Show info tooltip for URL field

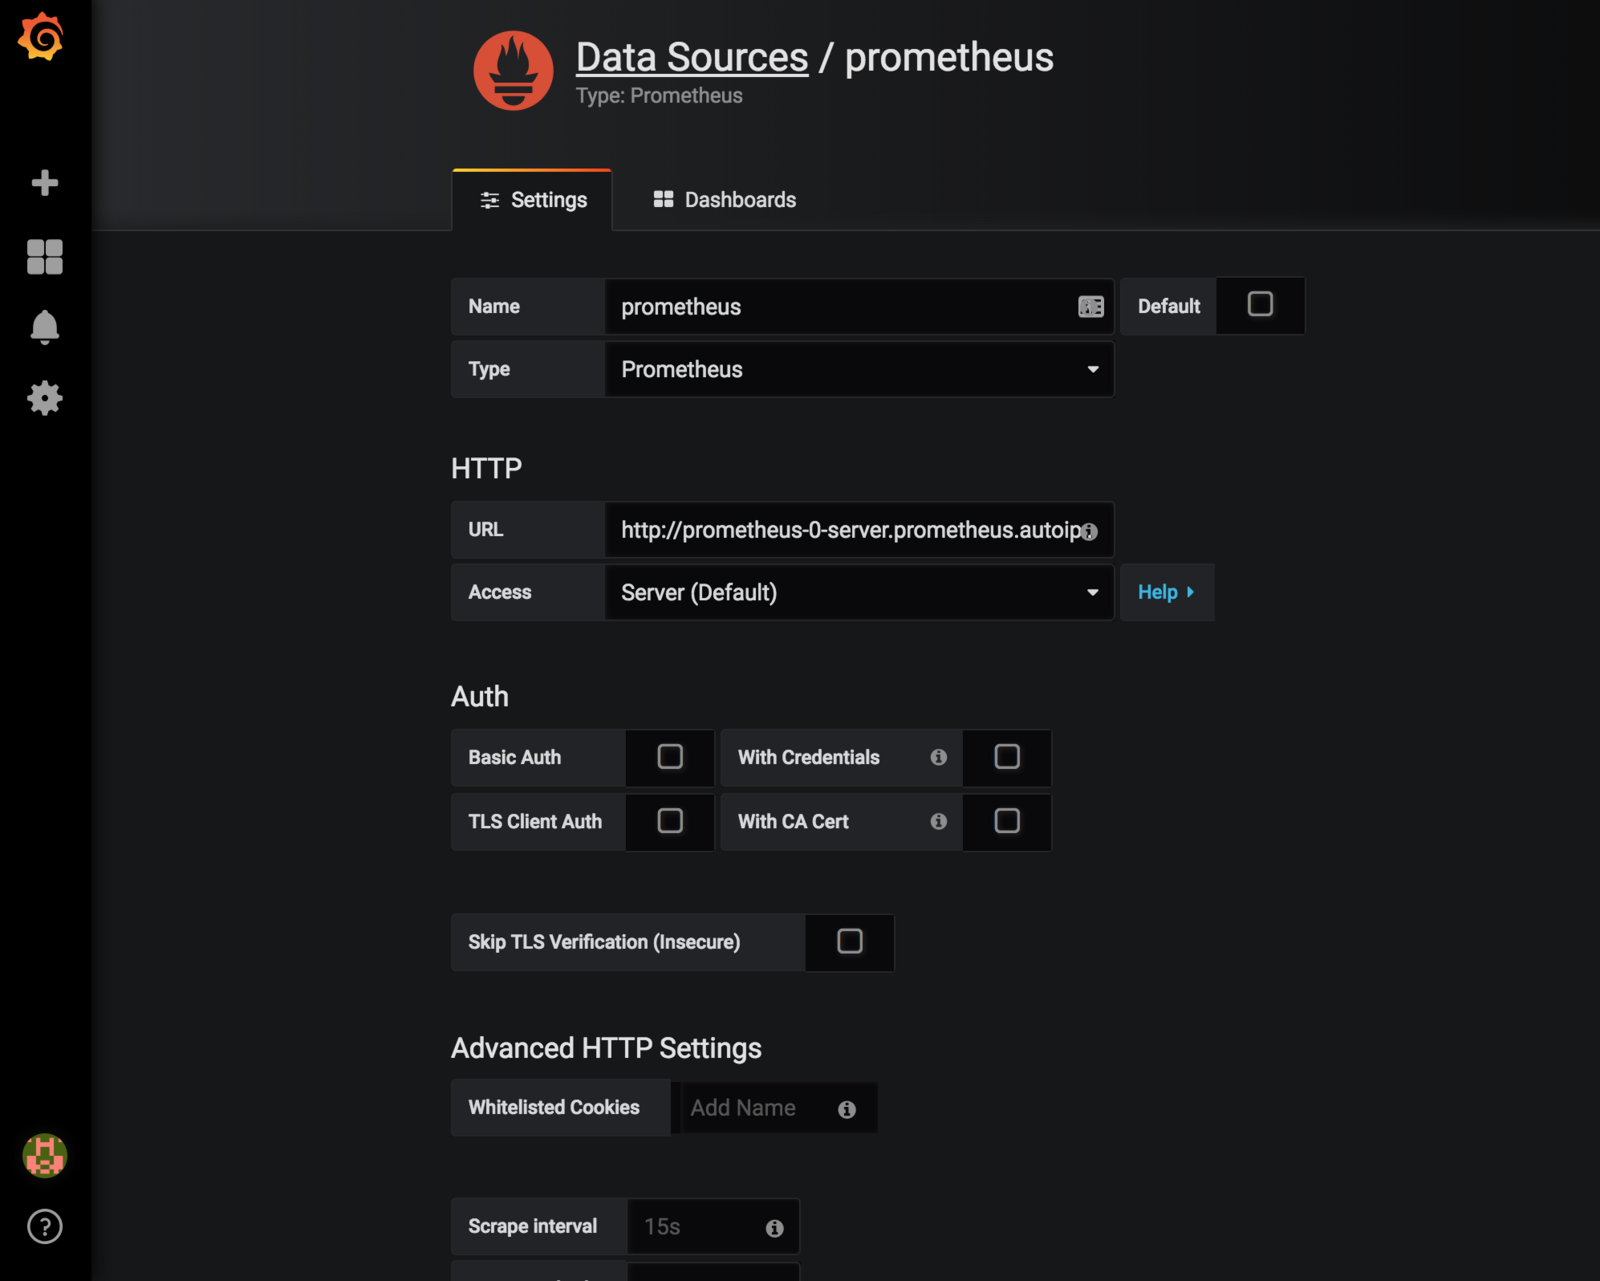[1089, 532]
